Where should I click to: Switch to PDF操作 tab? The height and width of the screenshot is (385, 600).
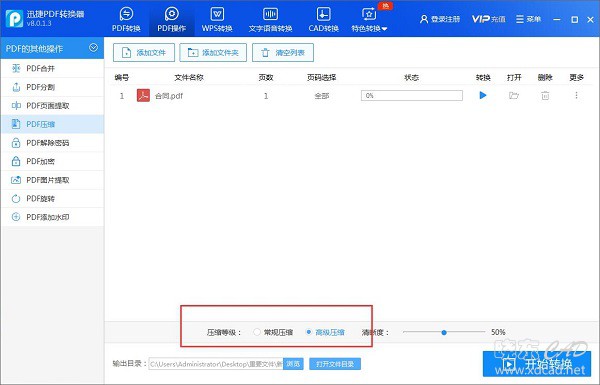tap(171, 19)
